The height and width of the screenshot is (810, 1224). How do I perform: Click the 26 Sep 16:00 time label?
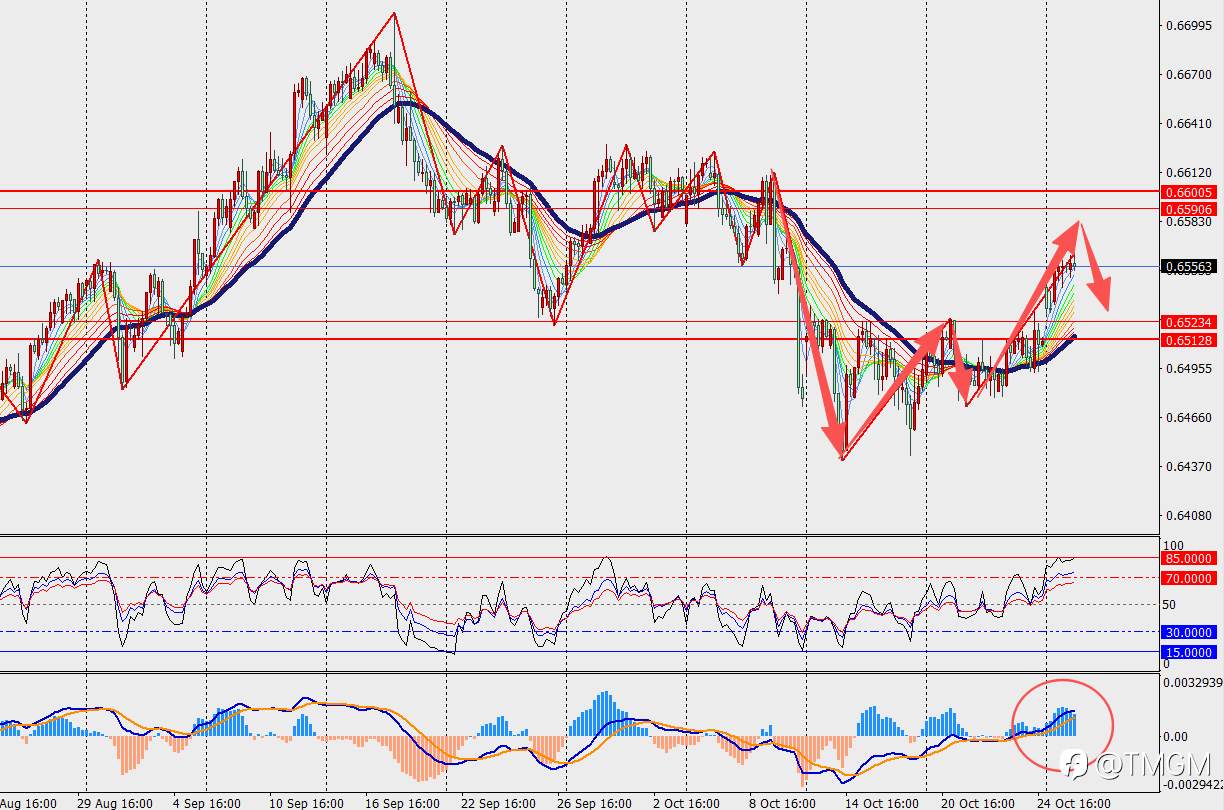[x=593, y=803]
